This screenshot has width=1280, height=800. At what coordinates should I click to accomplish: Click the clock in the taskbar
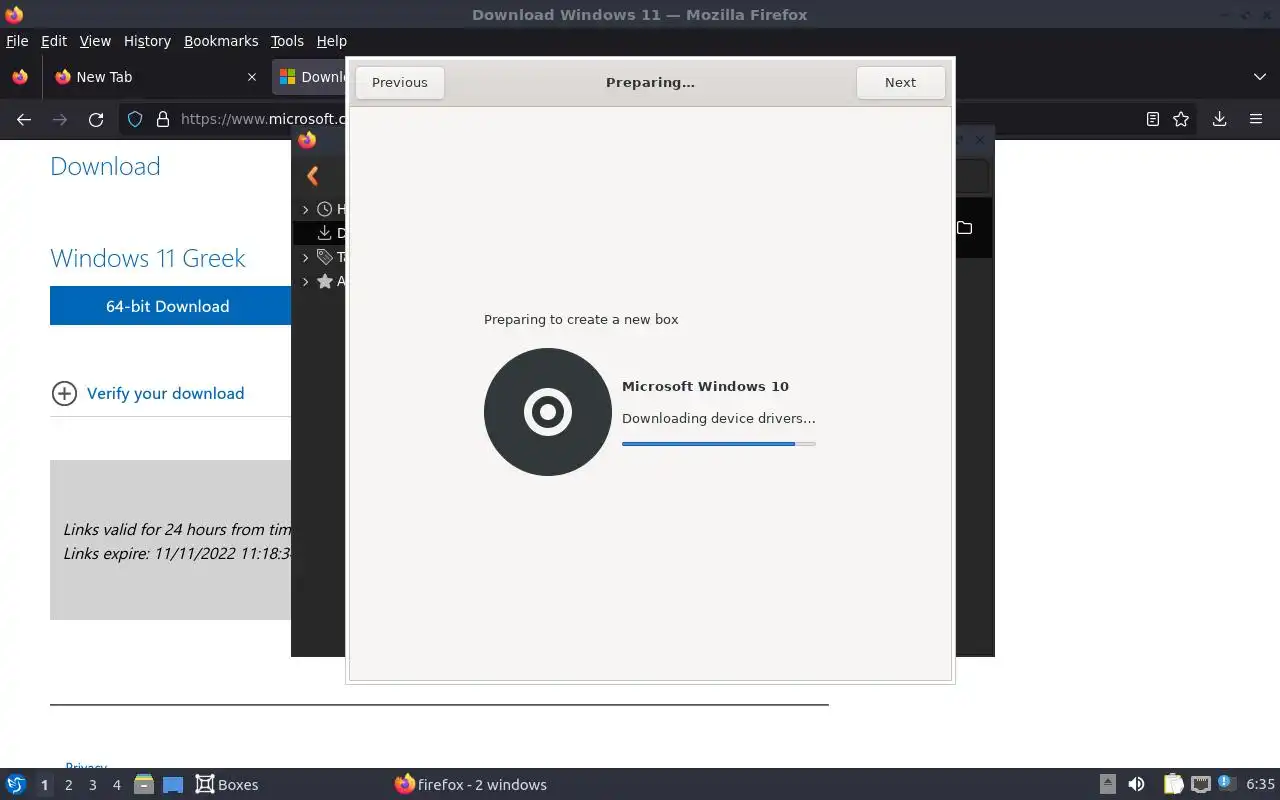[1260, 784]
